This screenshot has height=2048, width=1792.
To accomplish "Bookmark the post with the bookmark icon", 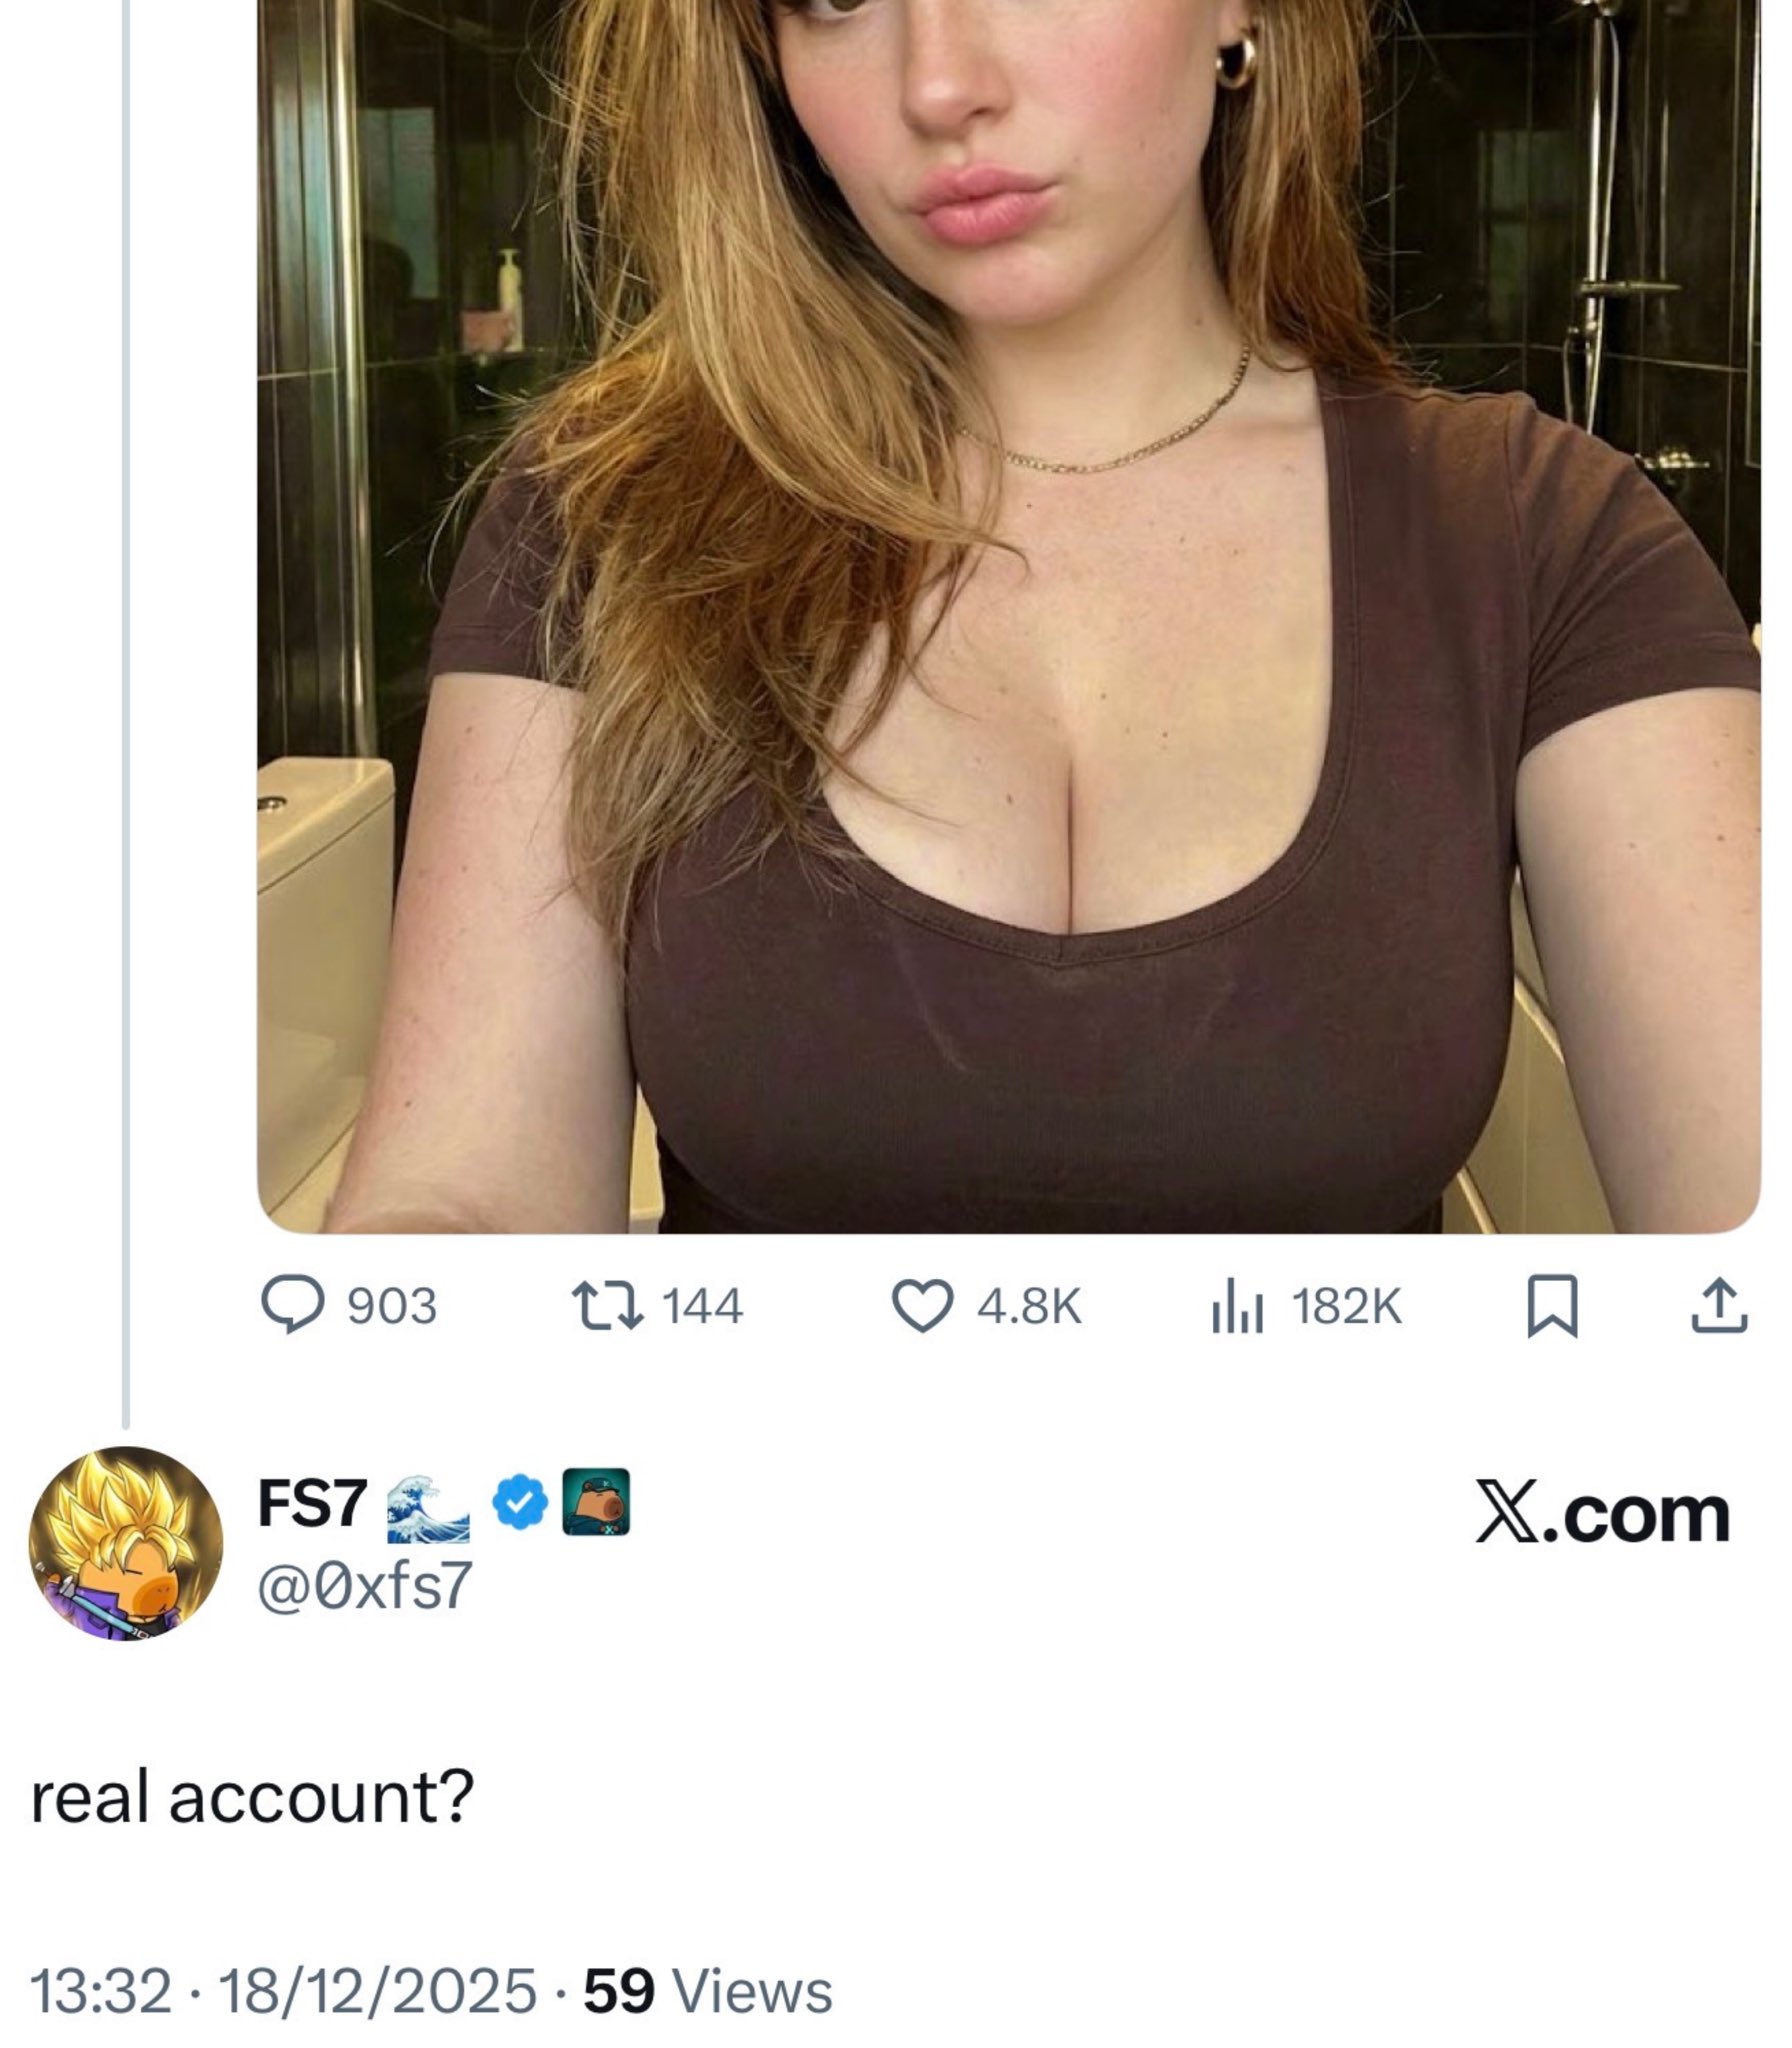I will pyautogui.click(x=1552, y=1307).
